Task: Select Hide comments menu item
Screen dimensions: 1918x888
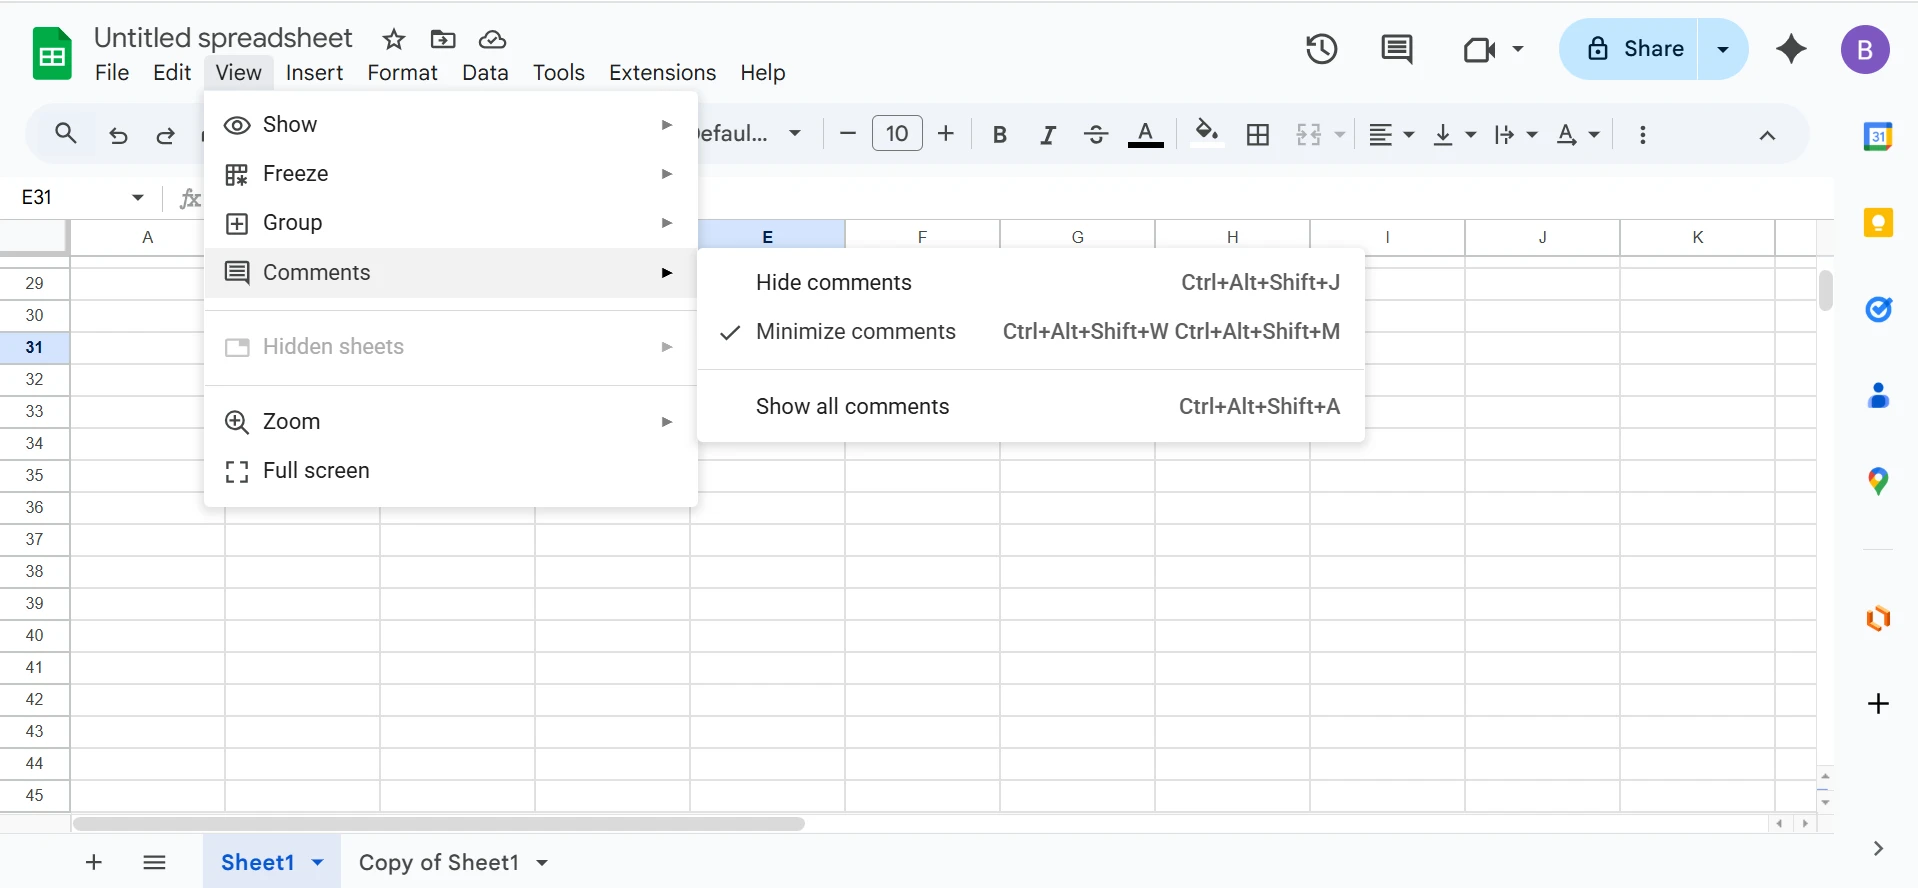Action: click(x=833, y=283)
